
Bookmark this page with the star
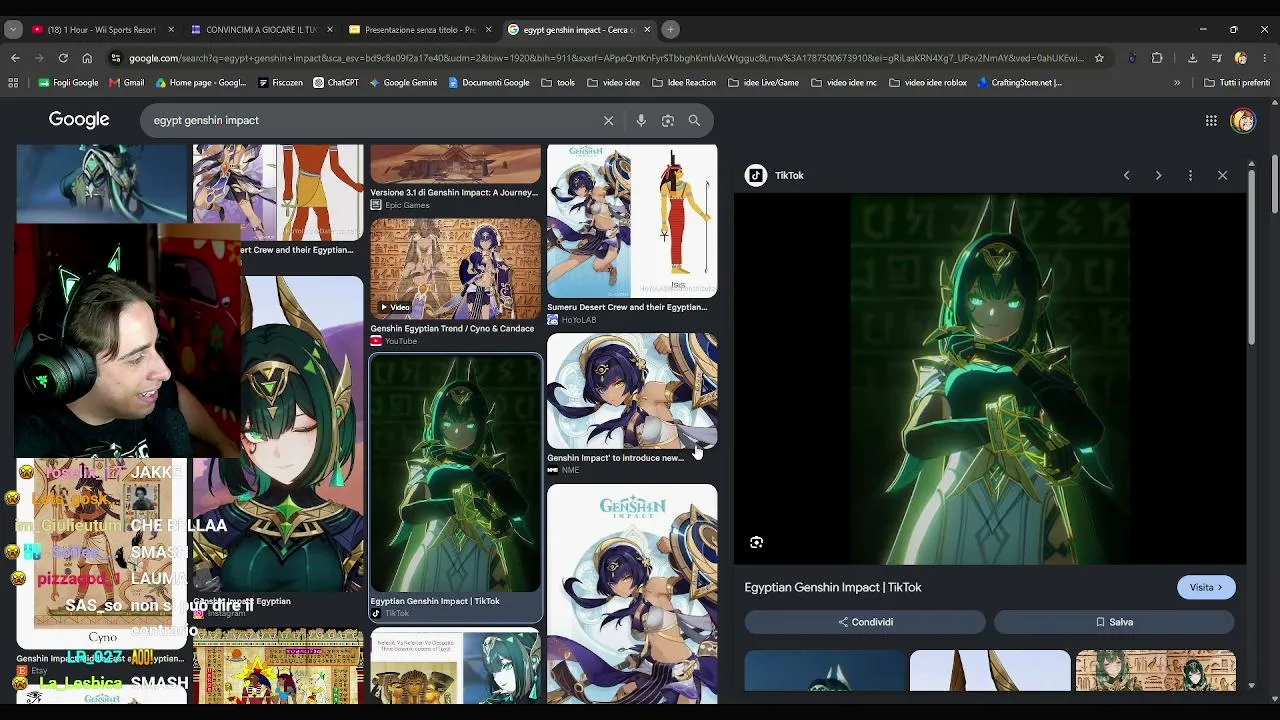(x=1099, y=58)
